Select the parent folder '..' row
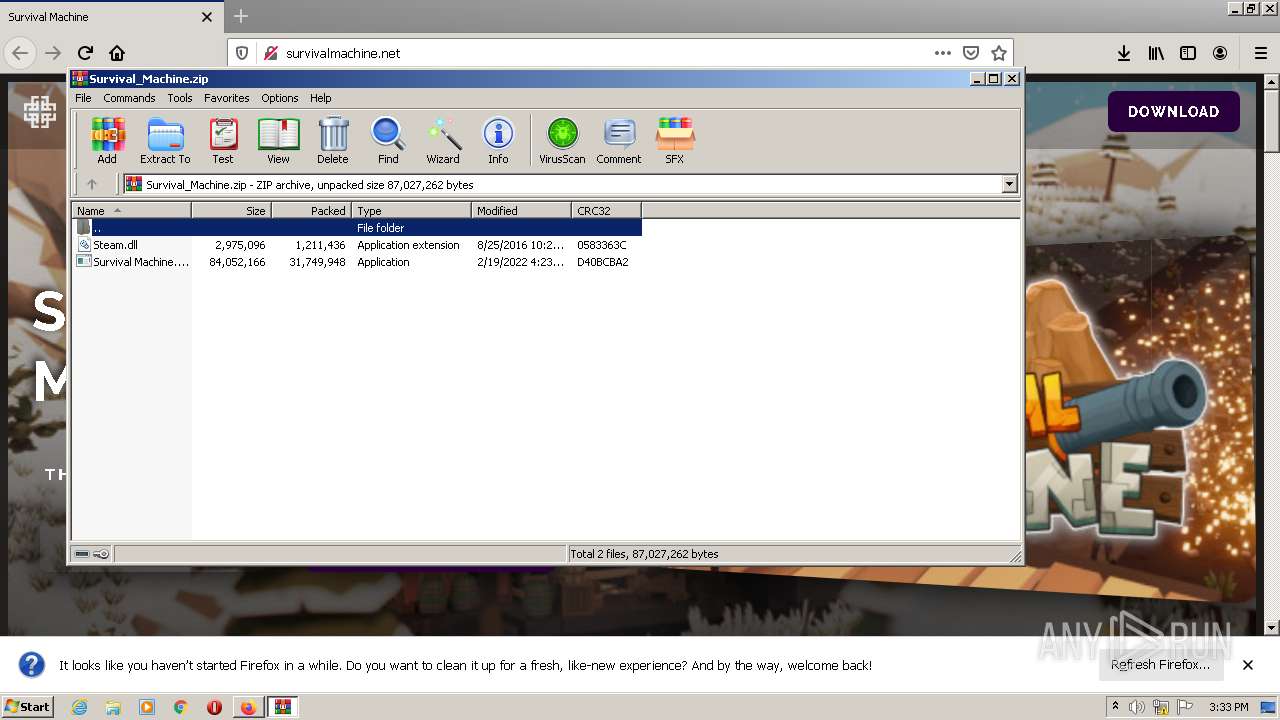The height and width of the screenshot is (720, 1280). tap(357, 228)
